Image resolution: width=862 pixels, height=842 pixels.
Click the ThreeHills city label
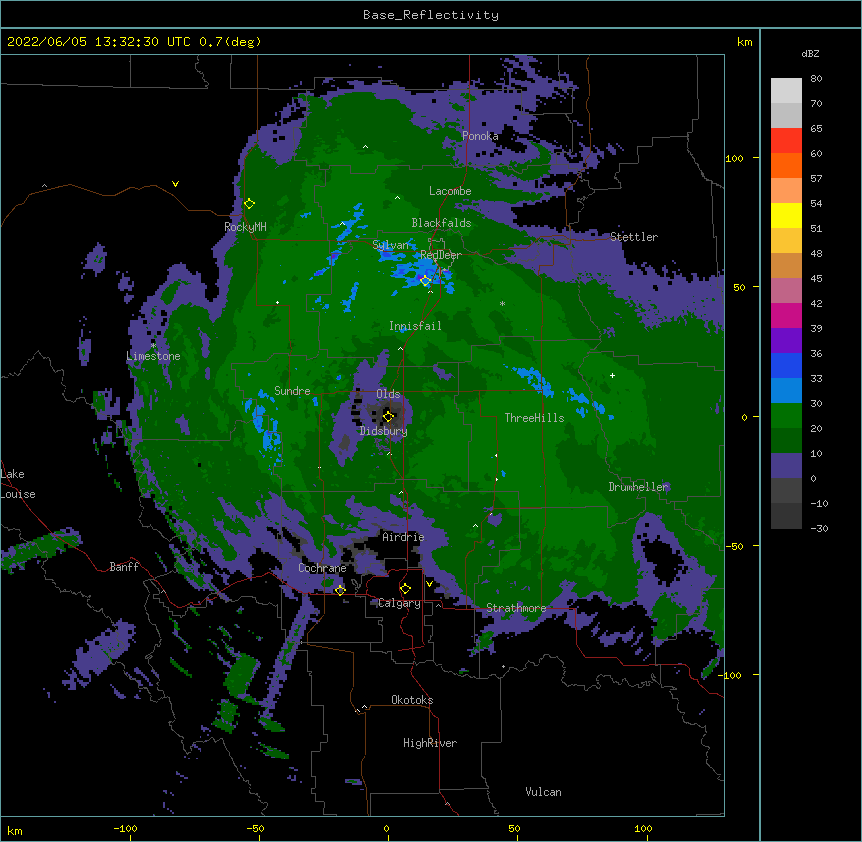pos(534,418)
